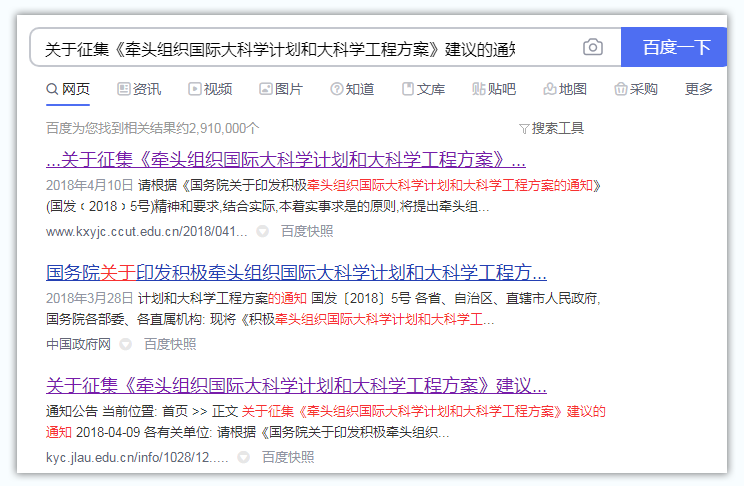Expand dropdown arrow next to kyc.jlau.edu.cn URL
Screen dimensions: 744x486
[243, 458]
